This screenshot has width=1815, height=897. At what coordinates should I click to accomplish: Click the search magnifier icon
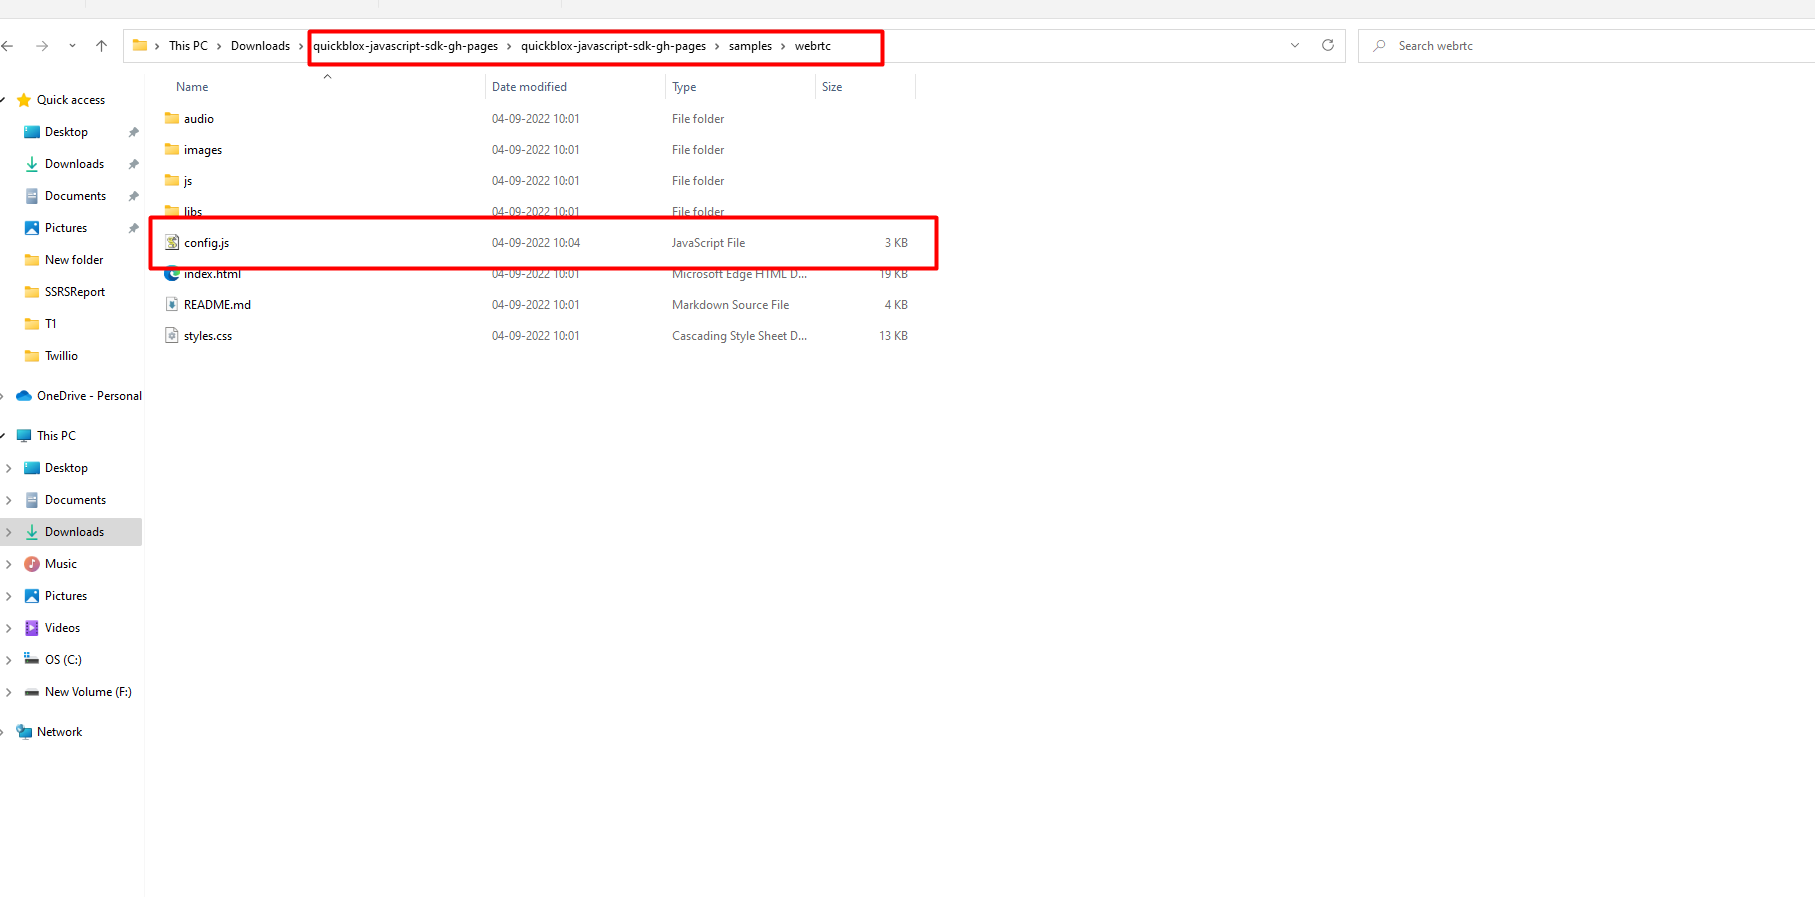1379,46
